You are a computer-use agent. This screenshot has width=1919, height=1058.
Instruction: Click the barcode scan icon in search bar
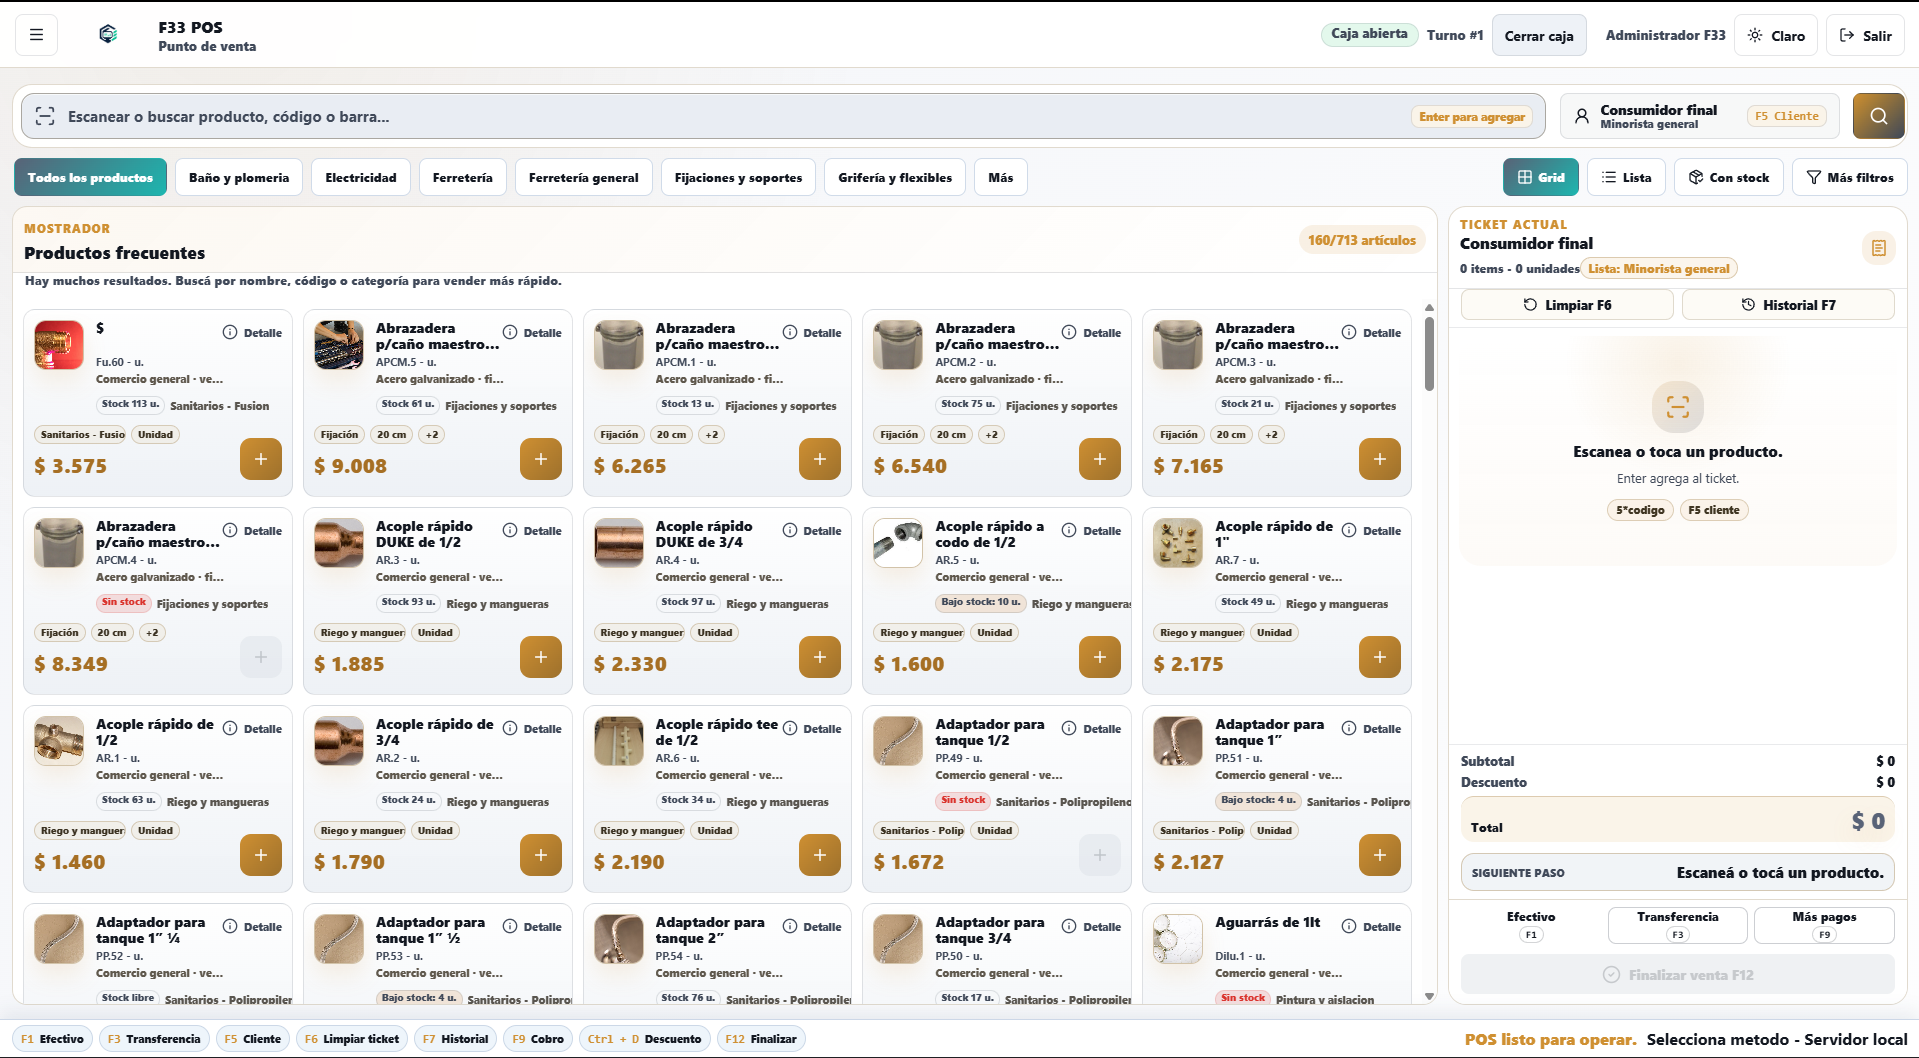click(45, 117)
